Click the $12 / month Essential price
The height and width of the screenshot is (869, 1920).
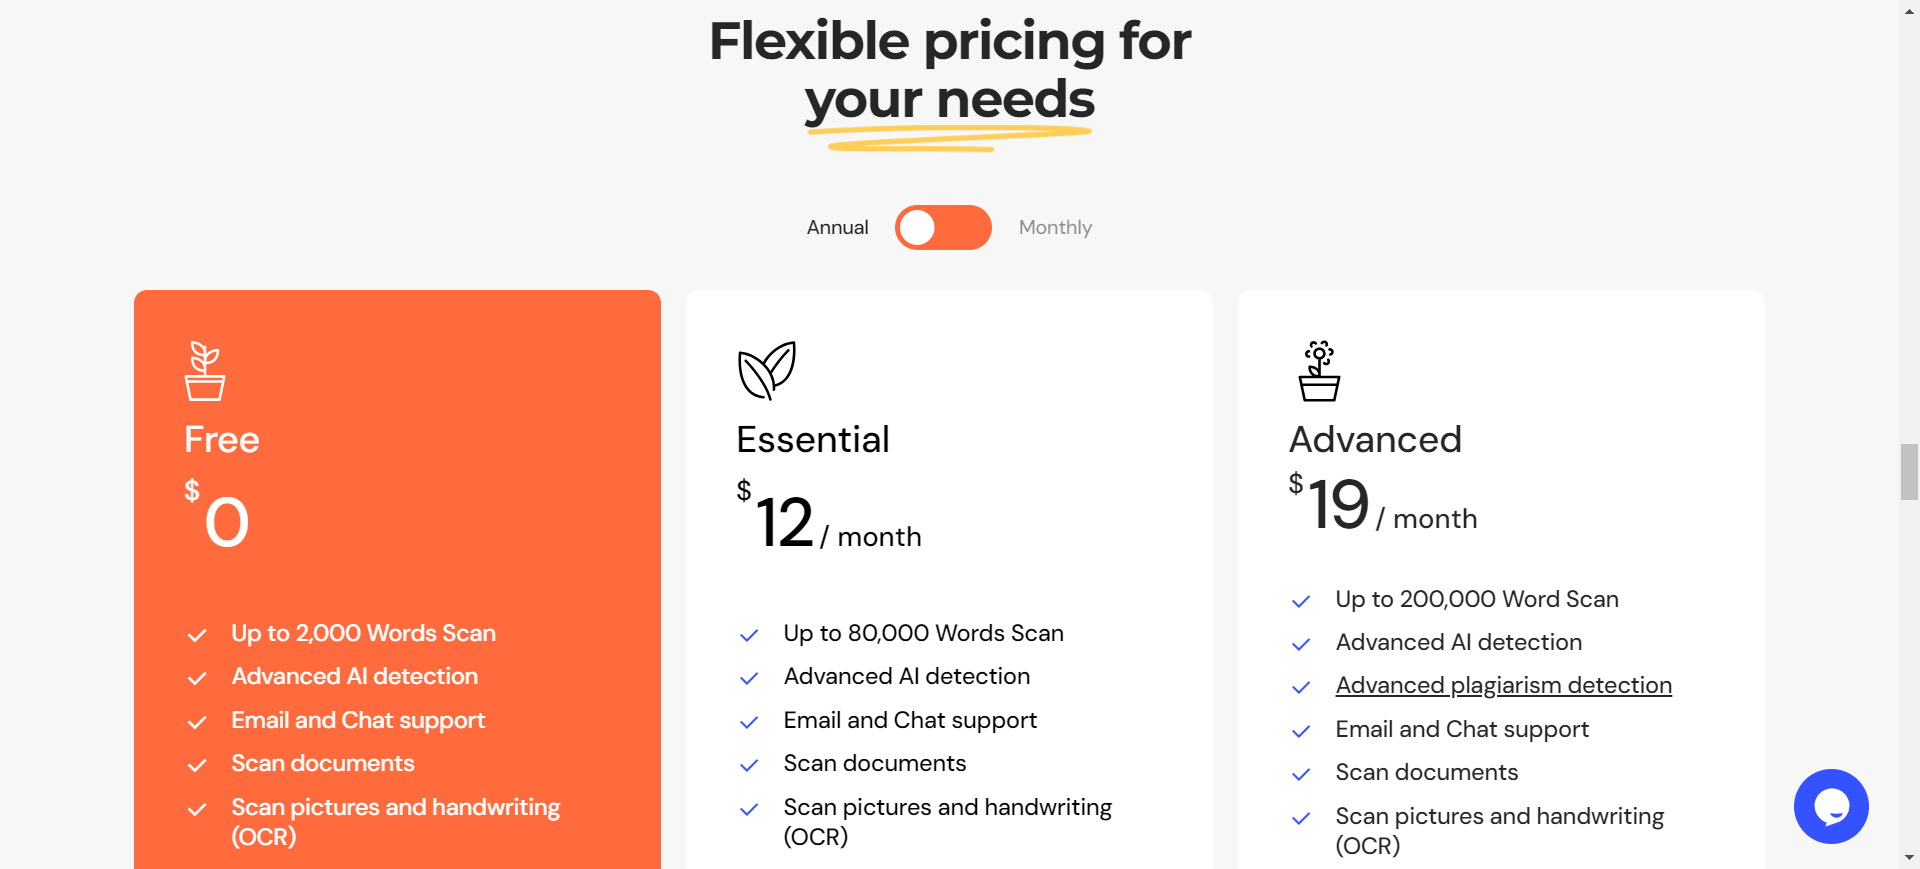pos(829,517)
